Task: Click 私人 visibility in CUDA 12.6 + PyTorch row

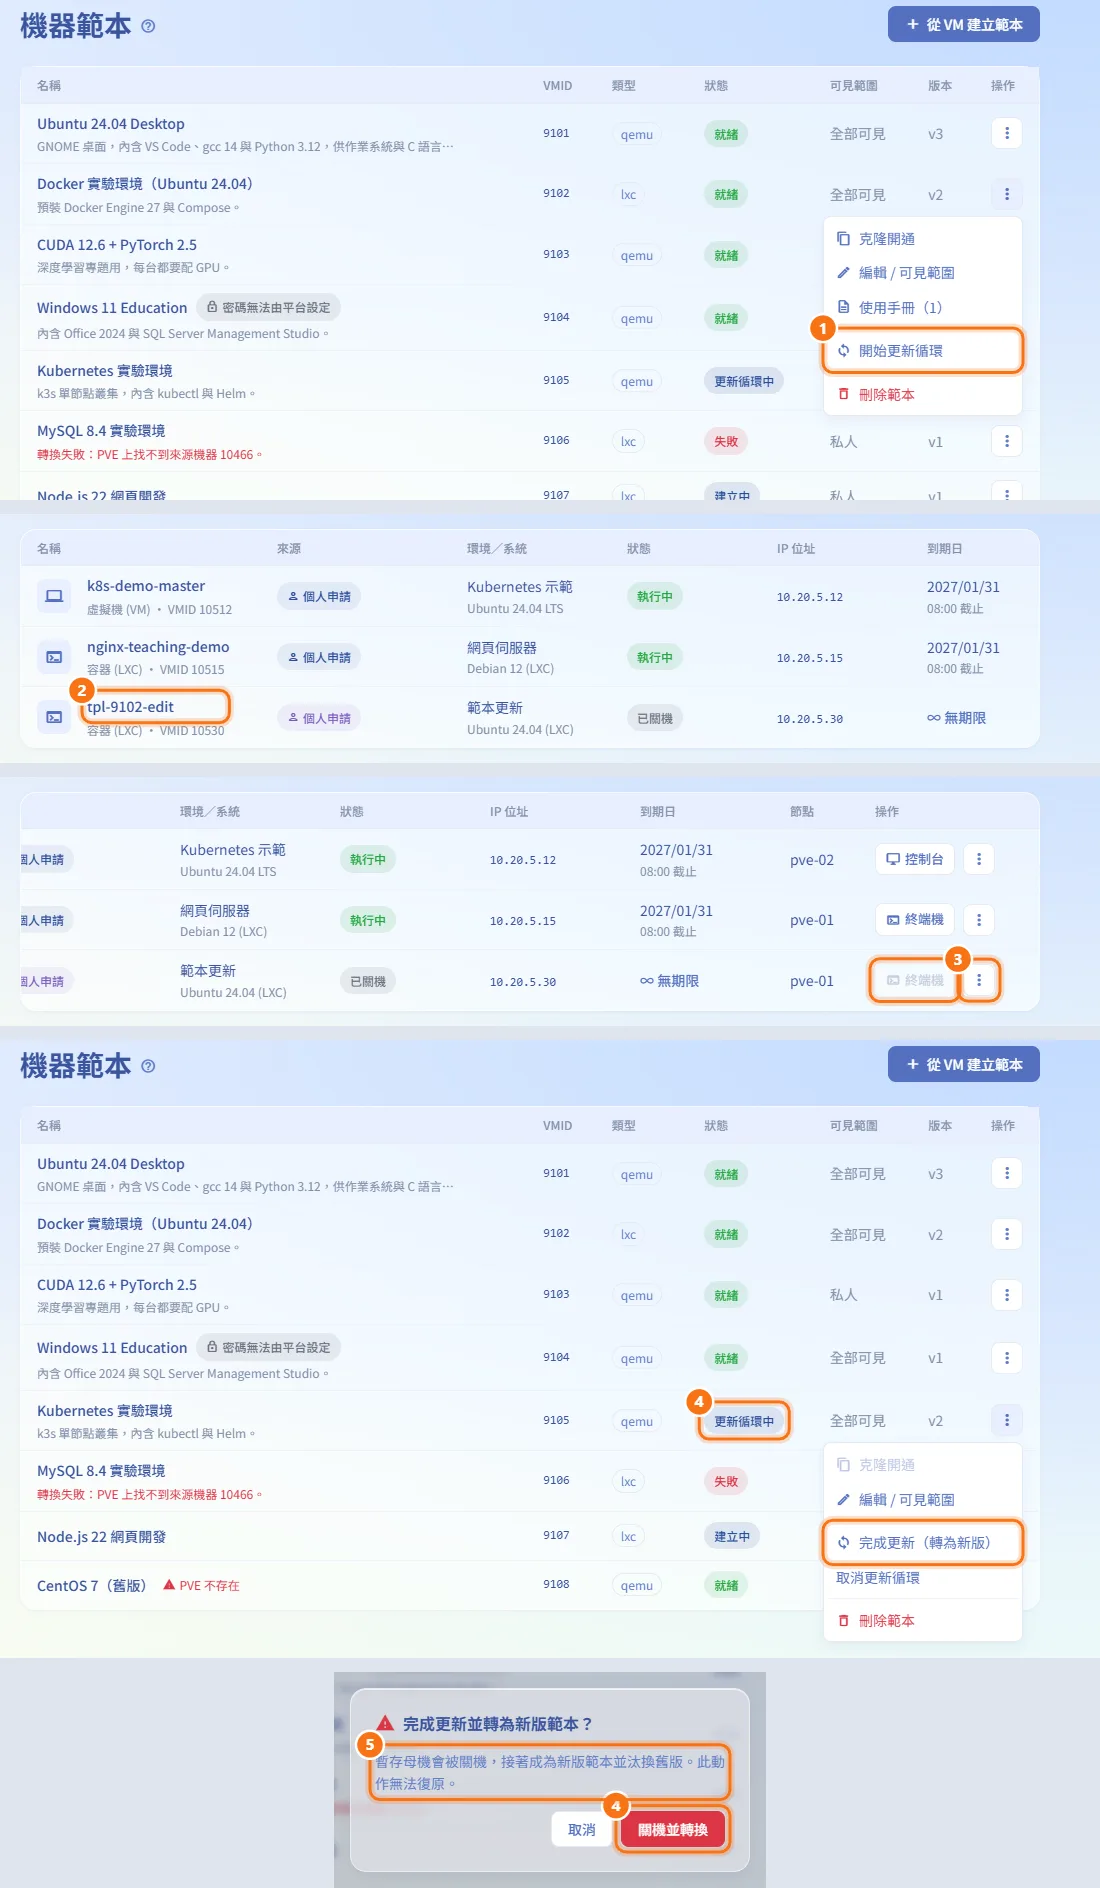Action: pyautogui.click(x=843, y=1295)
